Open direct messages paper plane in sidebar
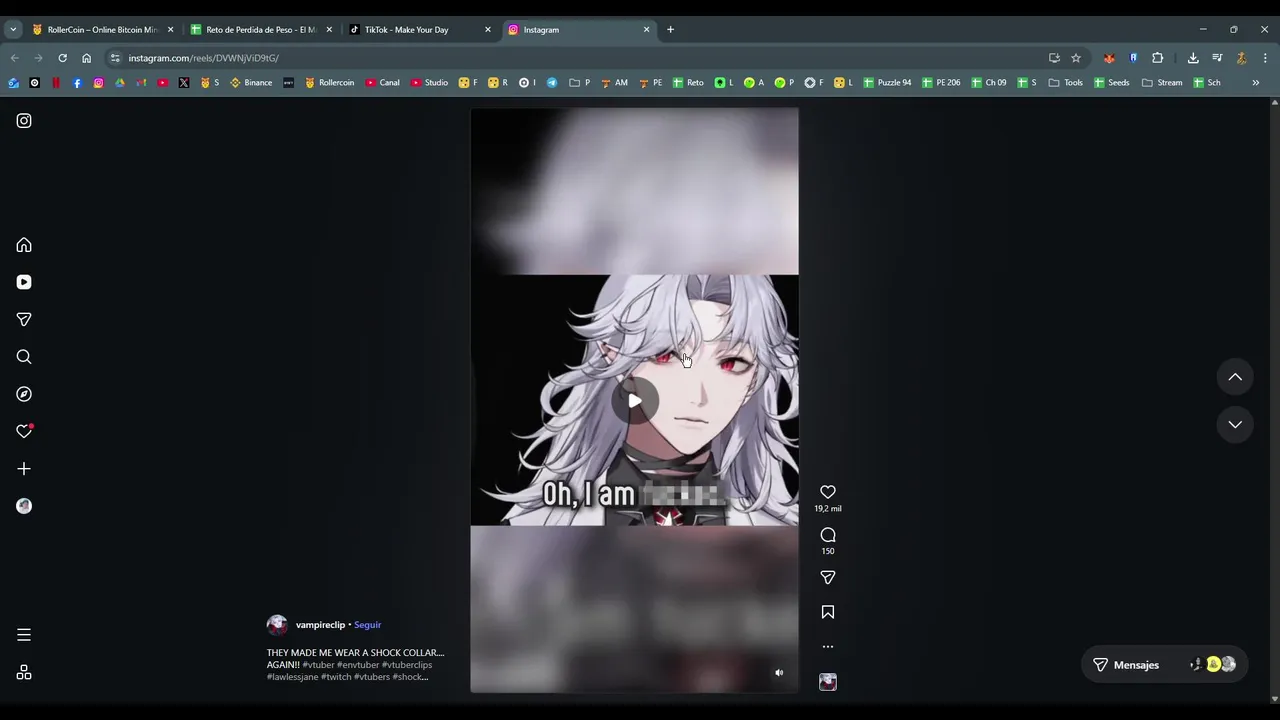This screenshot has height=720, width=1280. (24, 320)
